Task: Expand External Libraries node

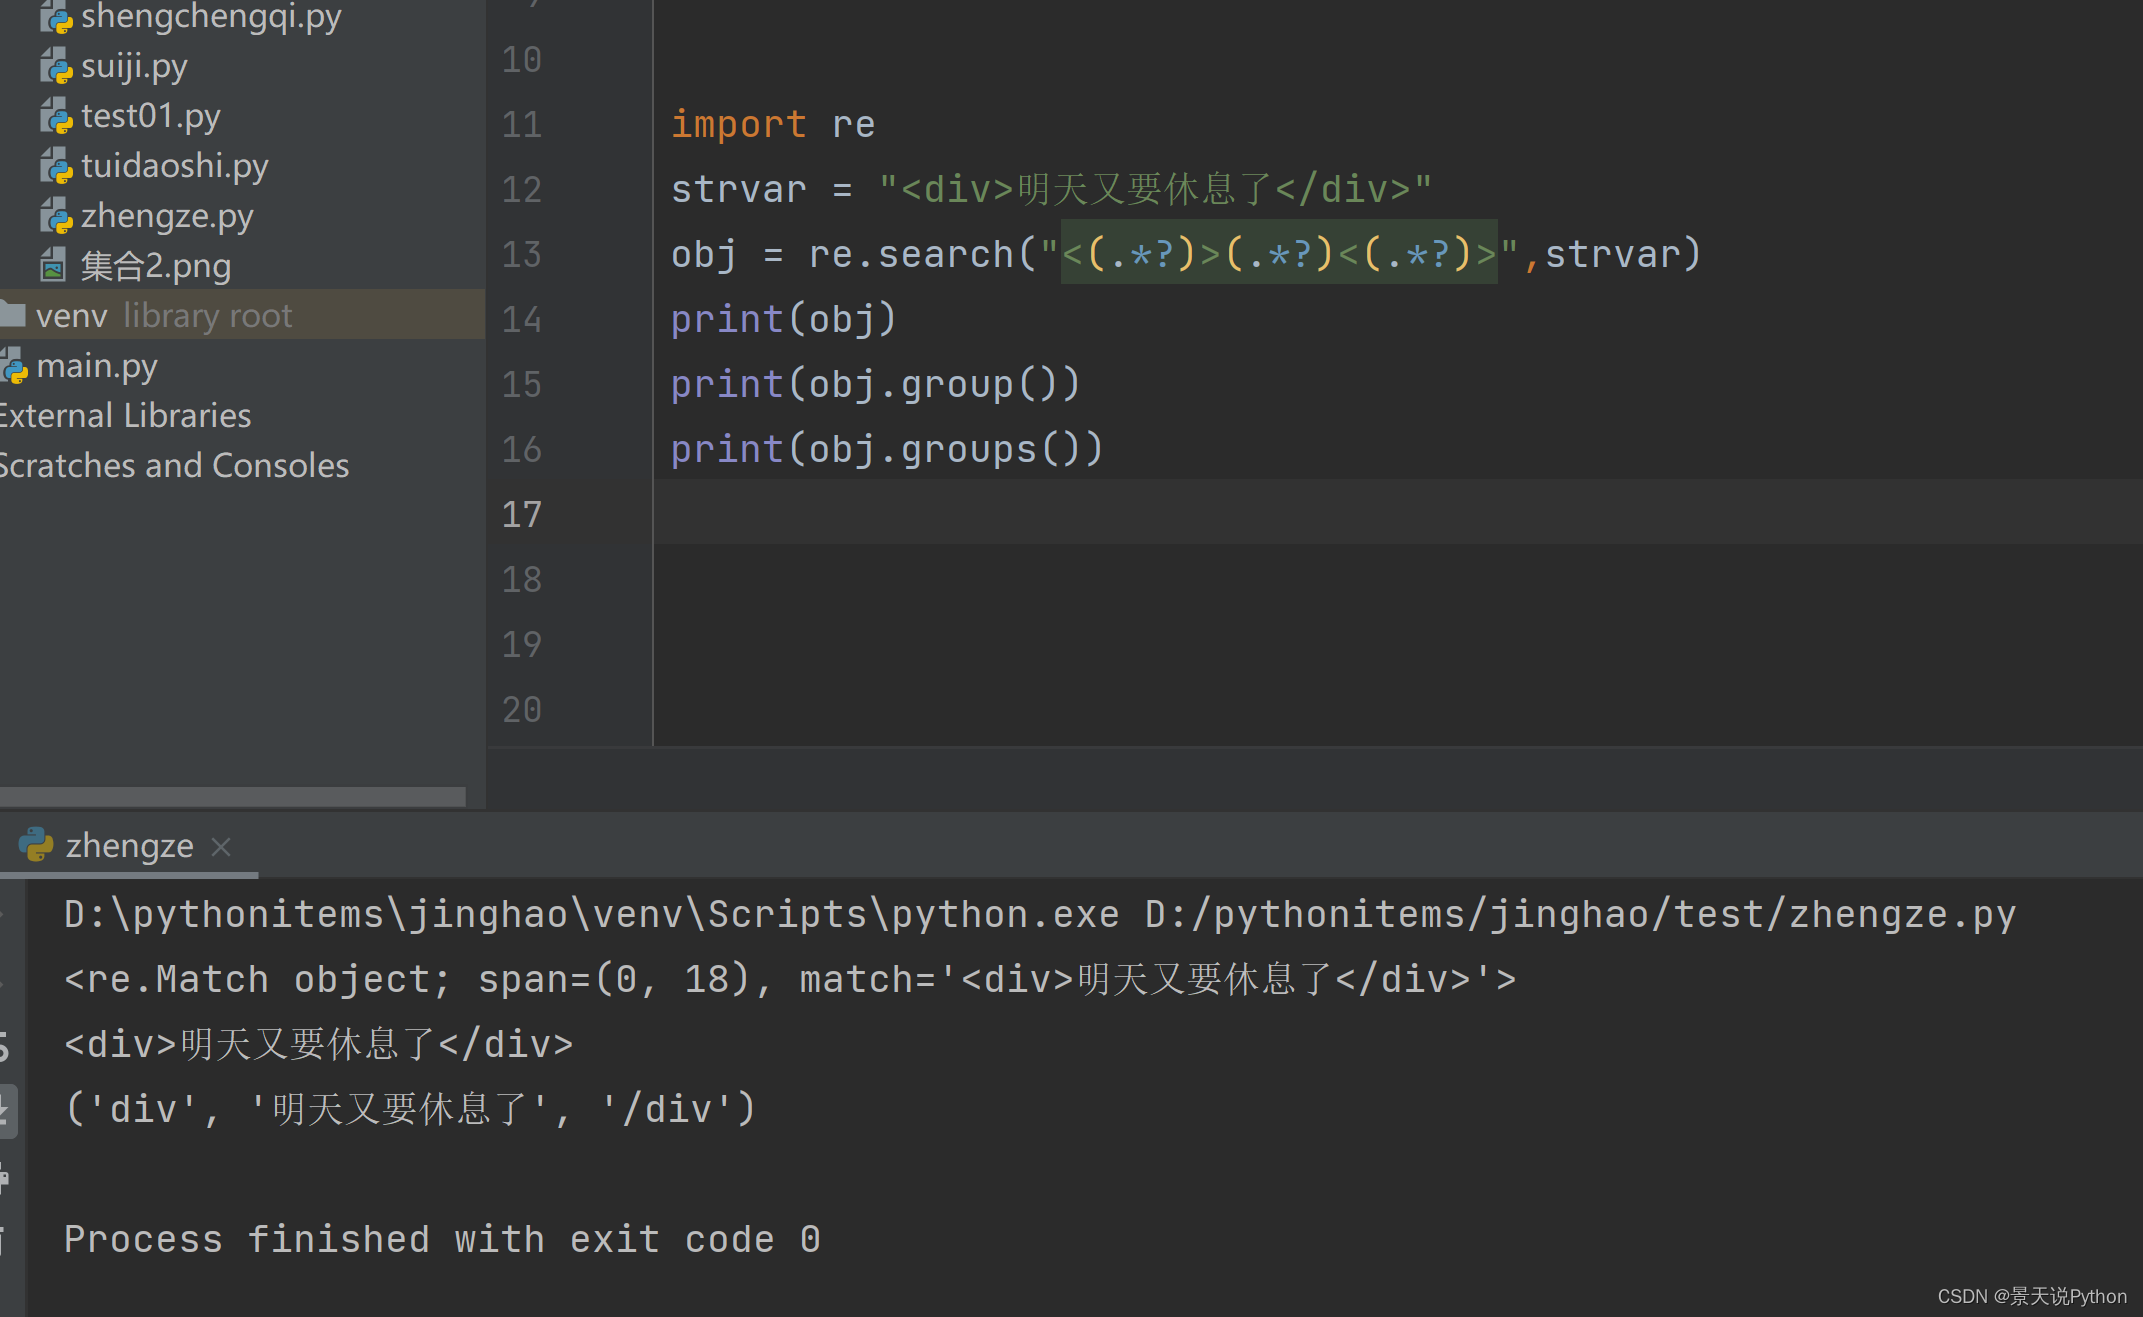Action: click(125, 416)
